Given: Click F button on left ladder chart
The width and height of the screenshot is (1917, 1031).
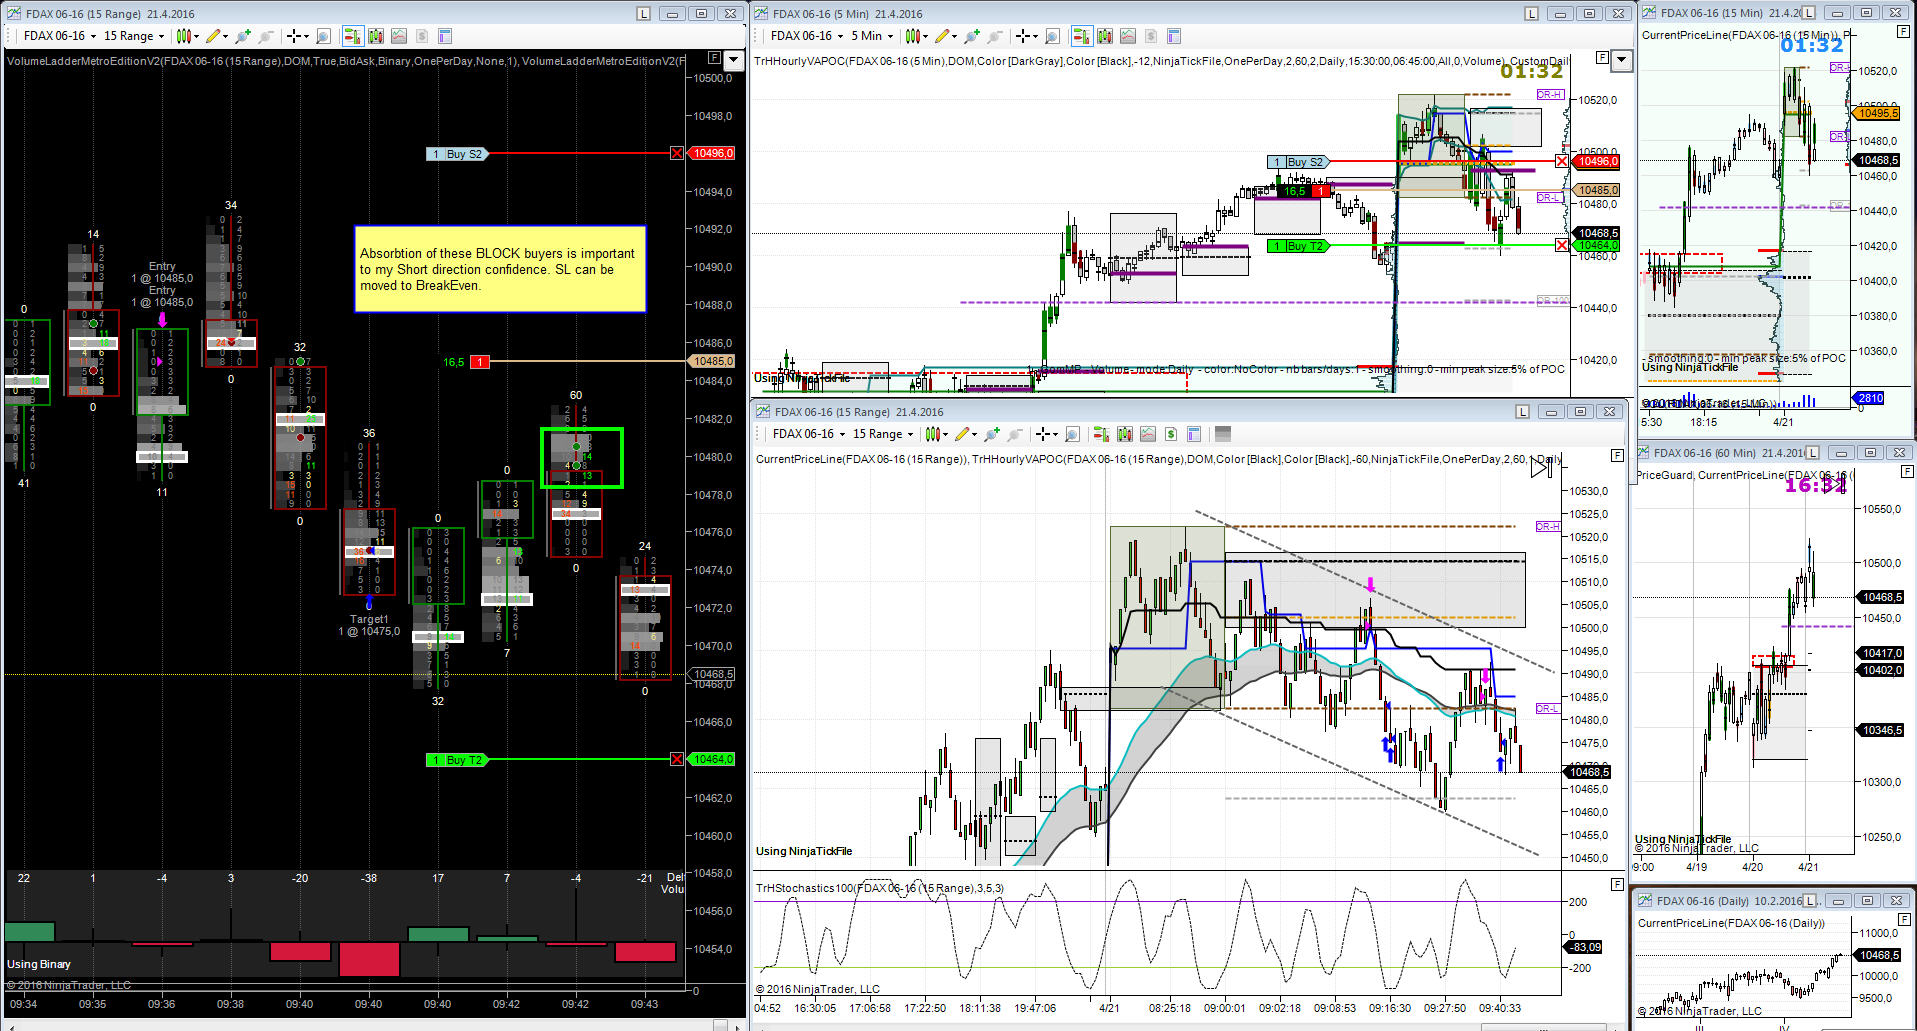Looking at the screenshot, I should (714, 58).
